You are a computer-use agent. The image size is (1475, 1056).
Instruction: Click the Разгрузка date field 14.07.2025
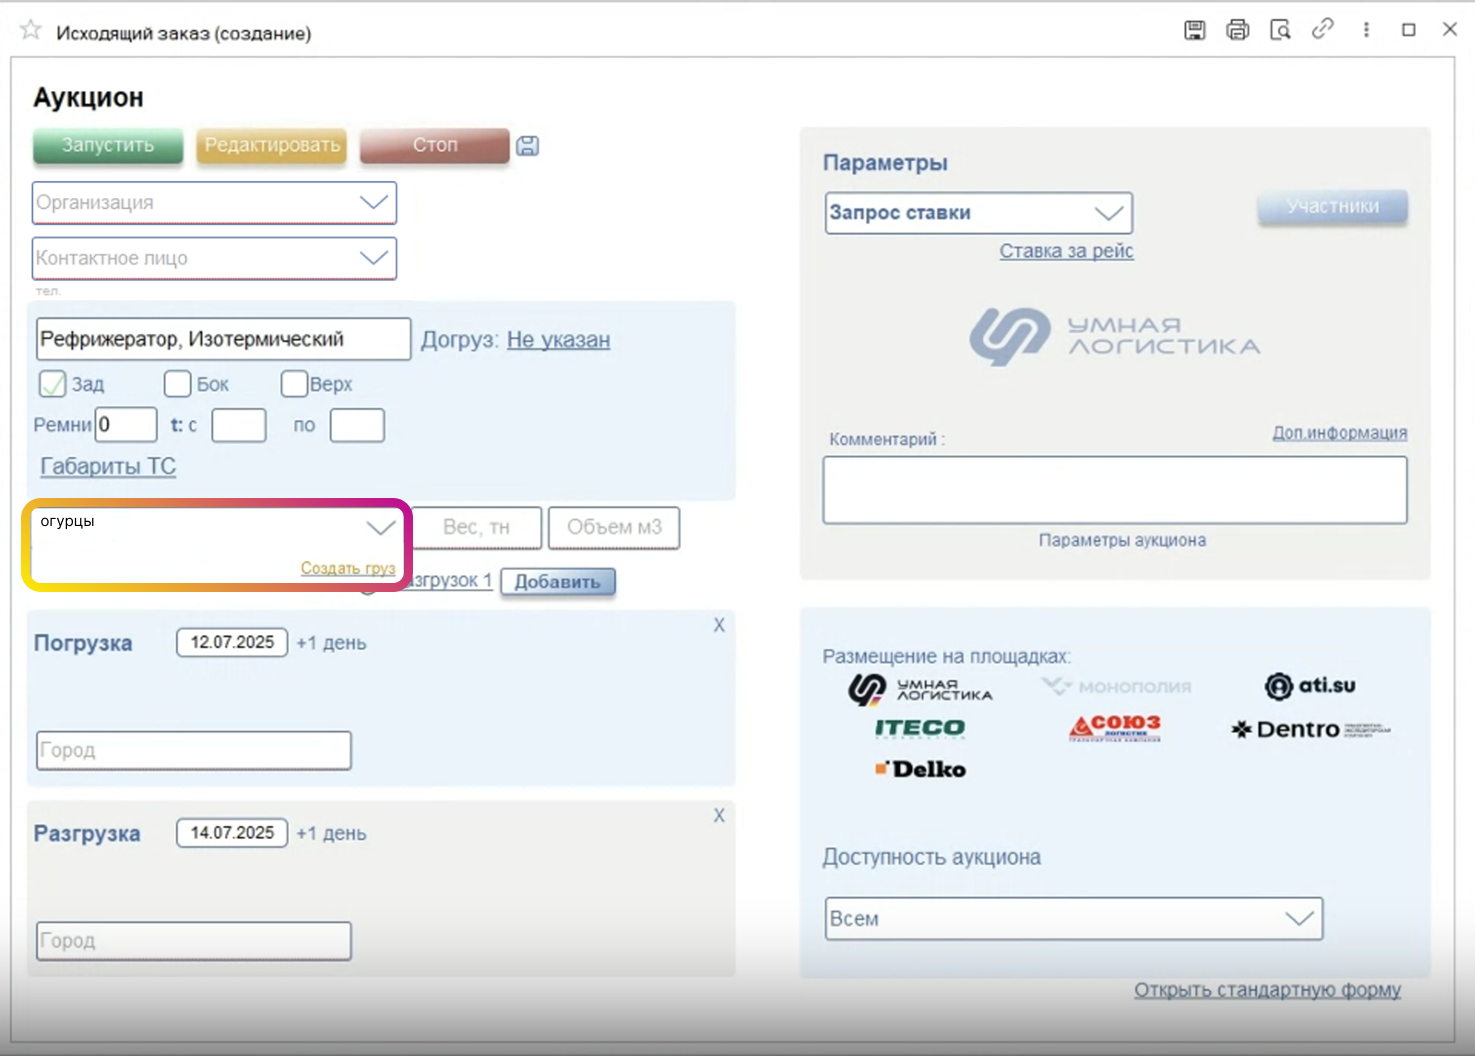click(232, 833)
